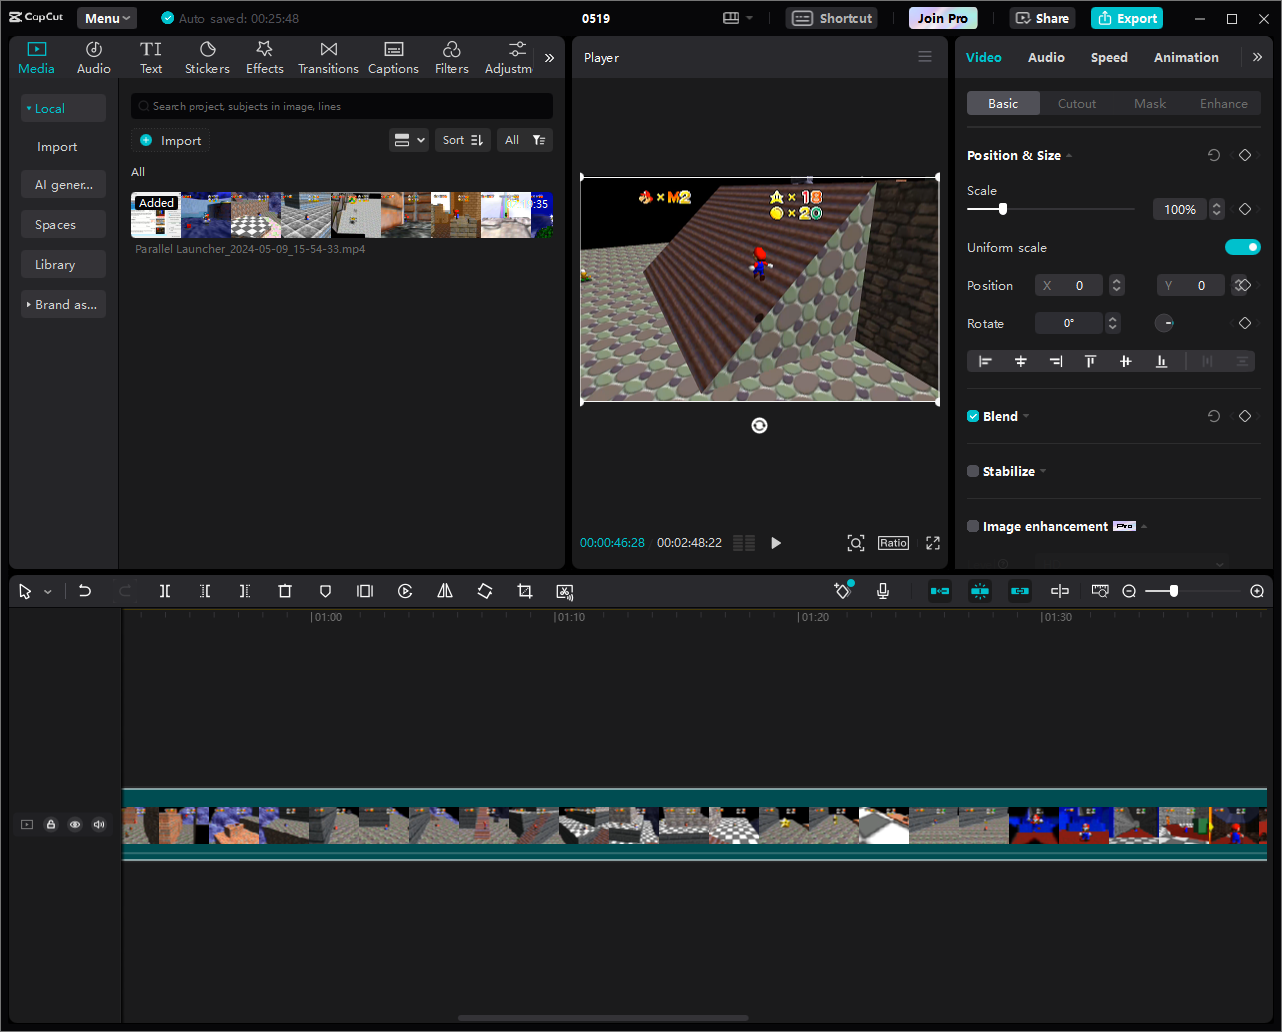Open the Menu dropdown
Image resolution: width=1282 pixels, height=1032 pixels.
(x=107, y=18)
